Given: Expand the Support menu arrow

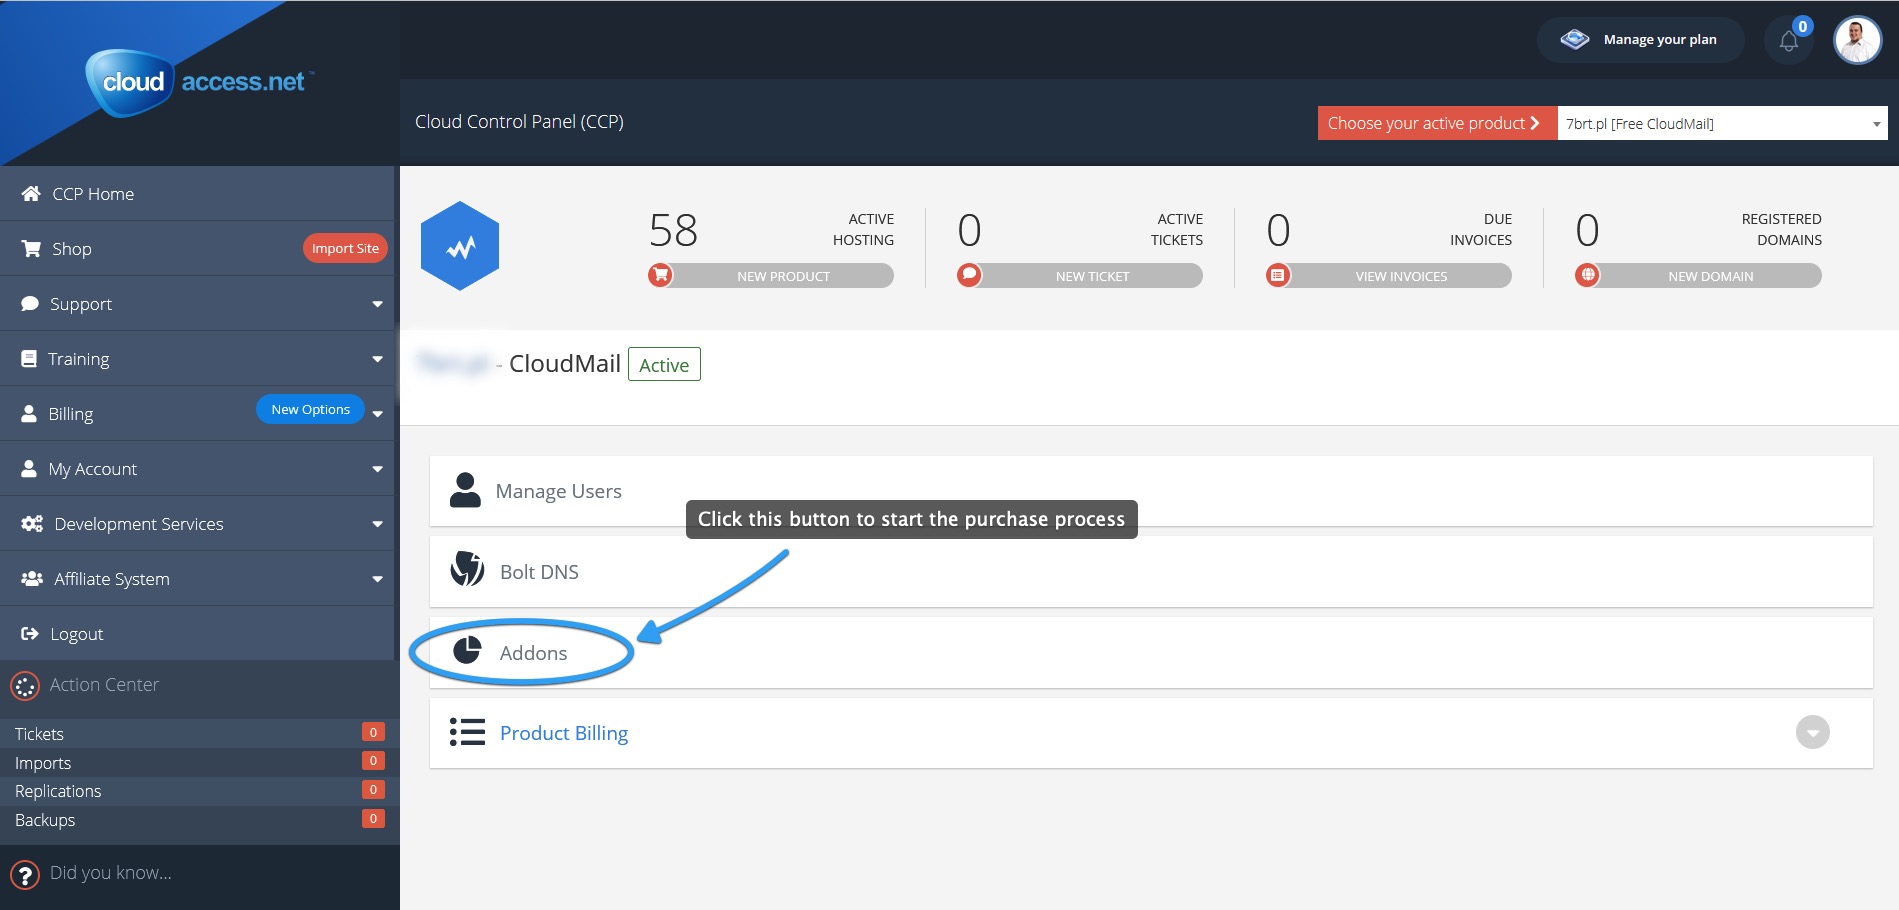Looking at the screenshot, I should coord(377,304).
